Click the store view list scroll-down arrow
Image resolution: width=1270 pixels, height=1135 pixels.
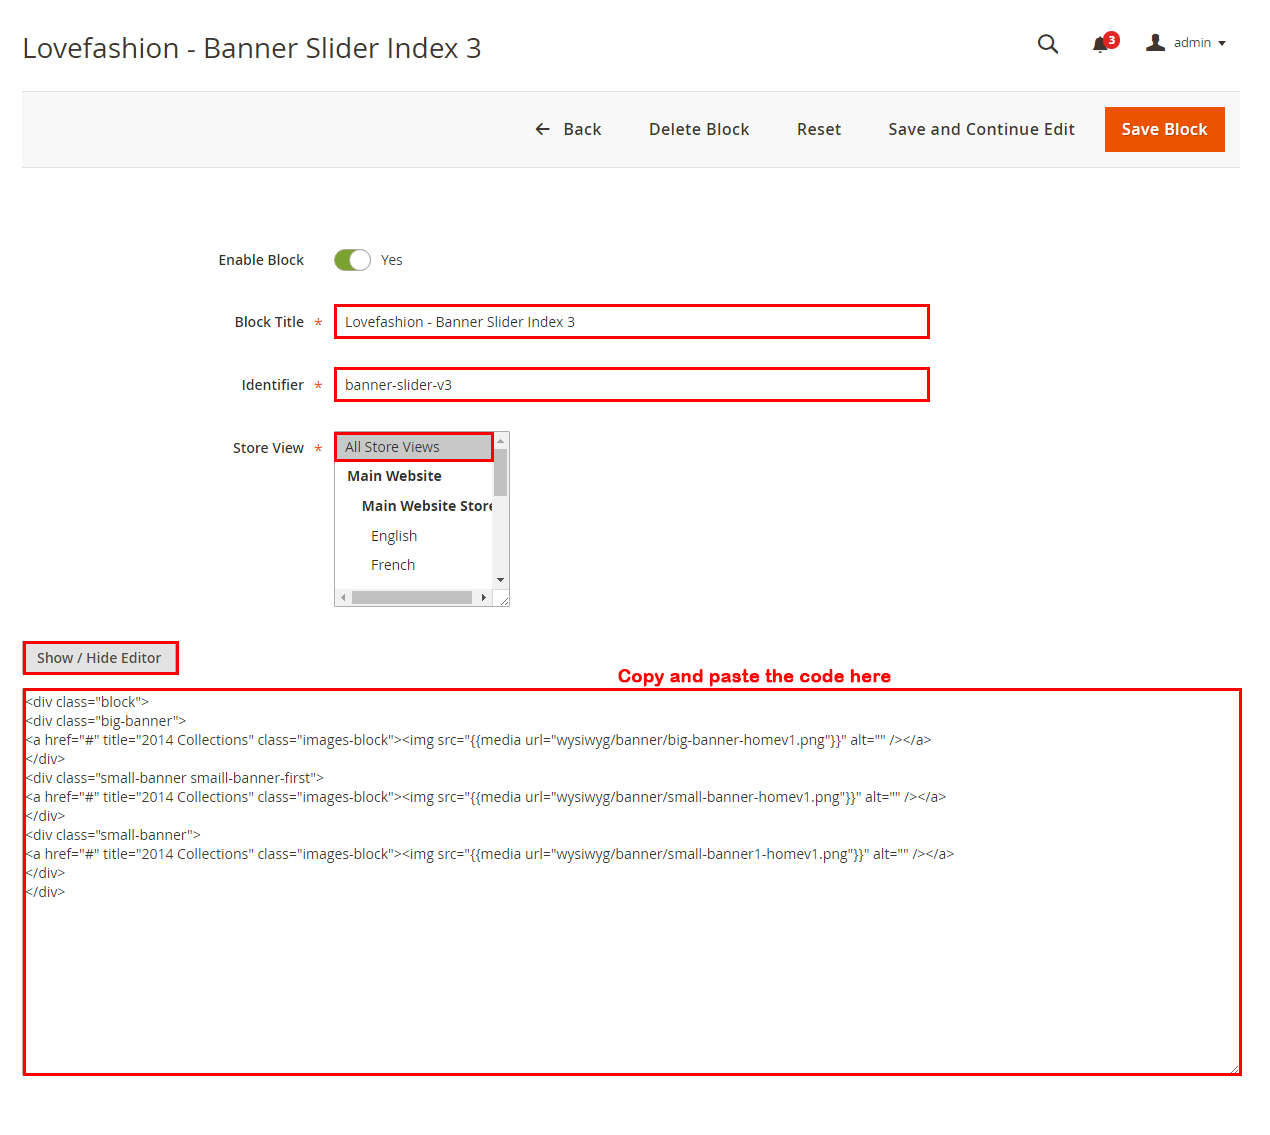[501, 580]
